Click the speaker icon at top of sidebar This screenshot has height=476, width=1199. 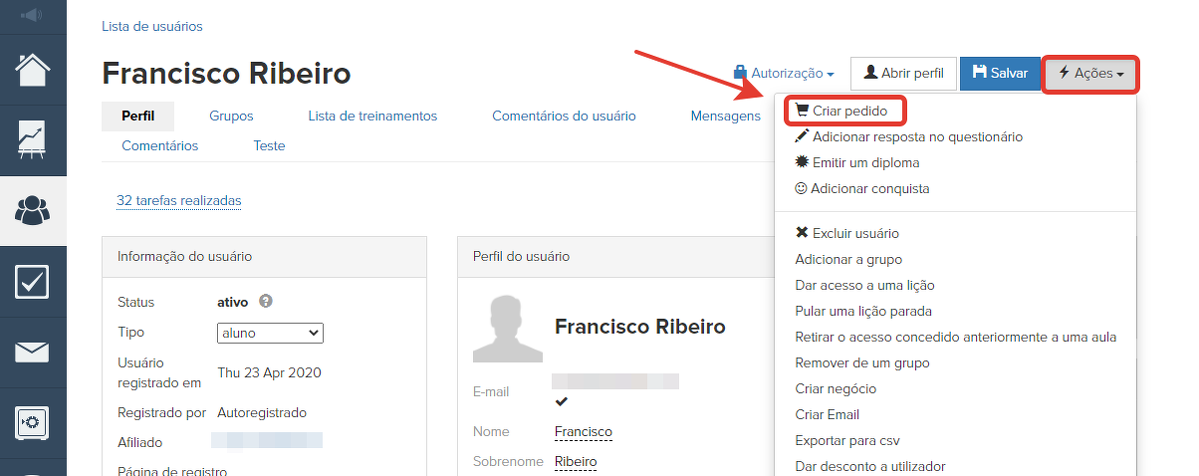point(33,14)
